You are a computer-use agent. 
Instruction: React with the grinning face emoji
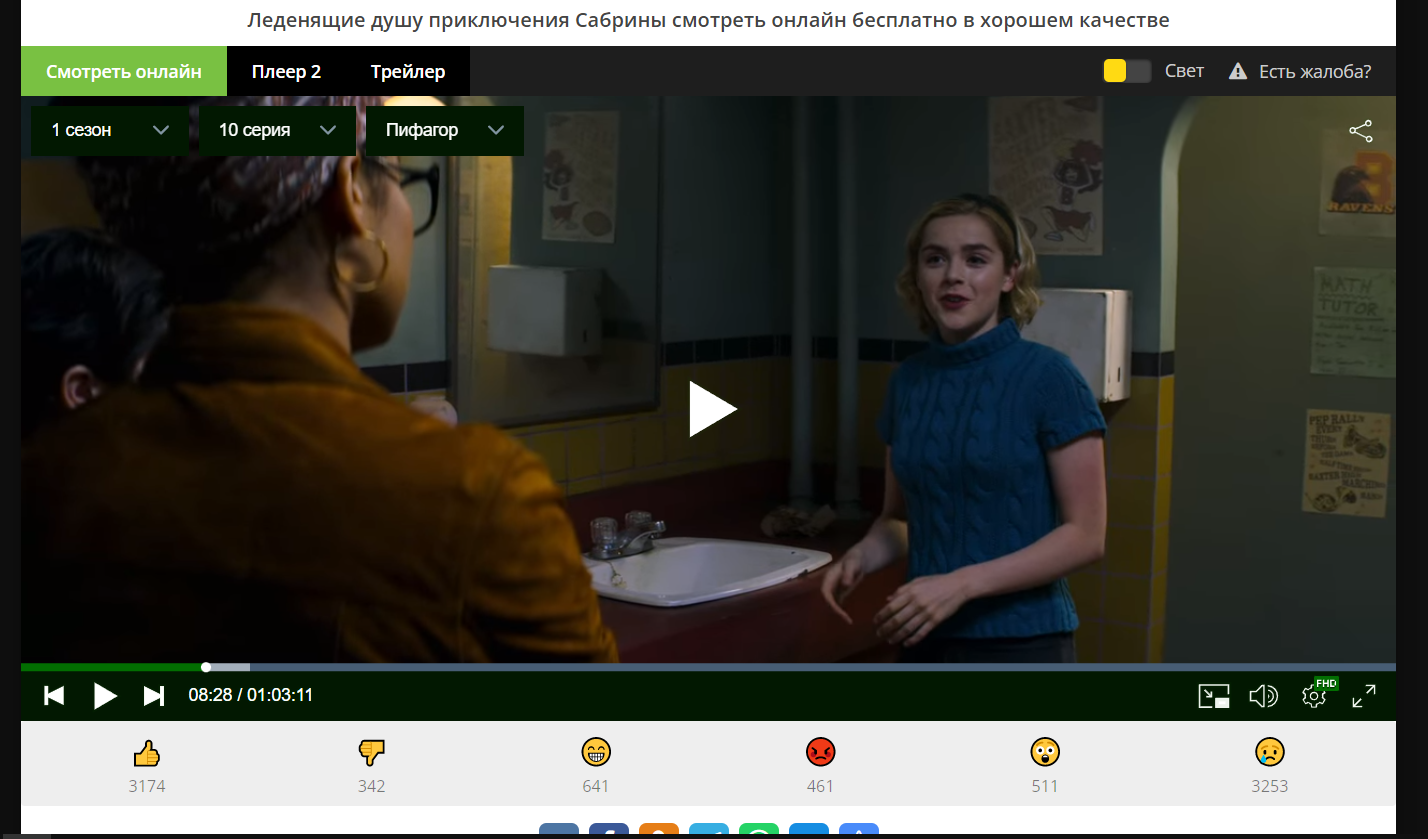click(596, 752)
